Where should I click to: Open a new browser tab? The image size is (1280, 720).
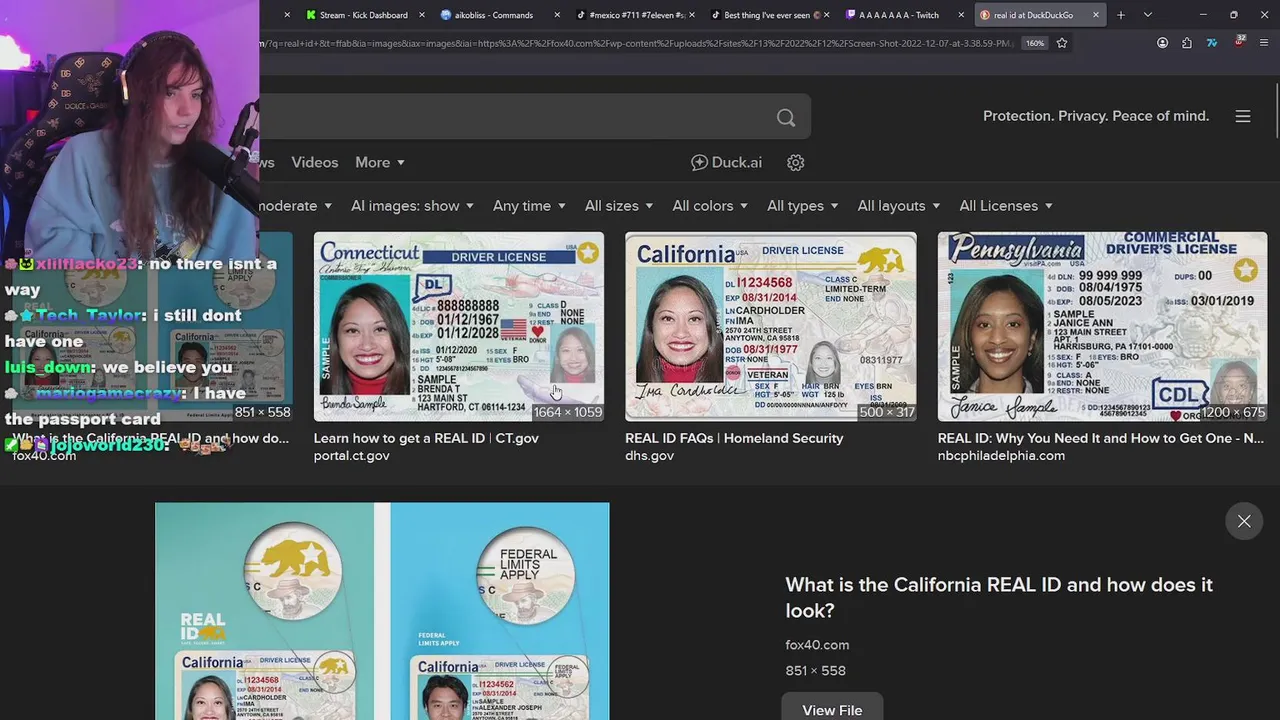(1121, 15)
